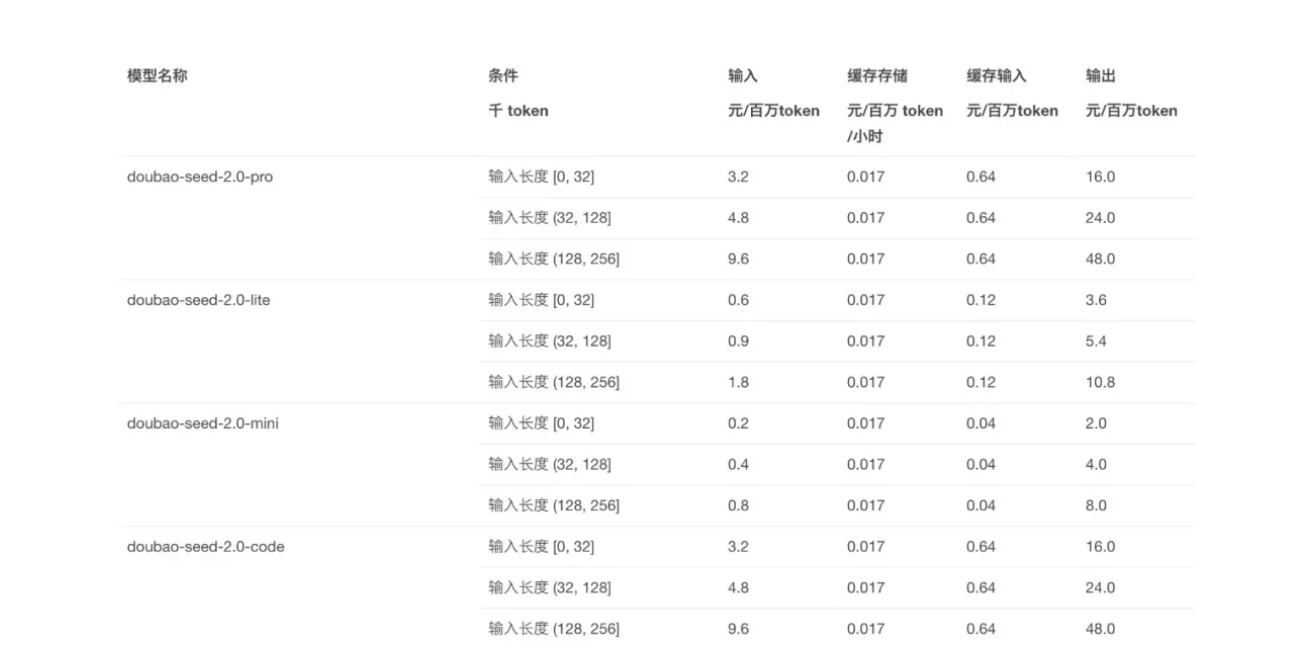Click 元/百万token unit under the 缓存输入 header

[x=1012, y=111]
